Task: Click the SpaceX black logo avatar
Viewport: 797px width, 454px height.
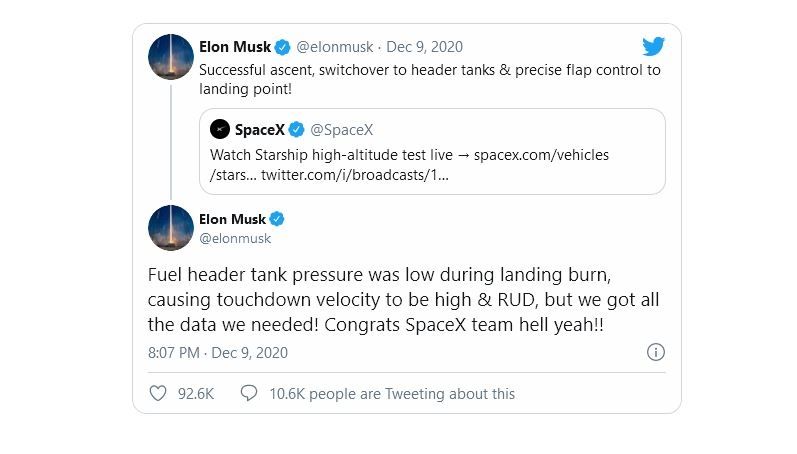Action: 220,129
